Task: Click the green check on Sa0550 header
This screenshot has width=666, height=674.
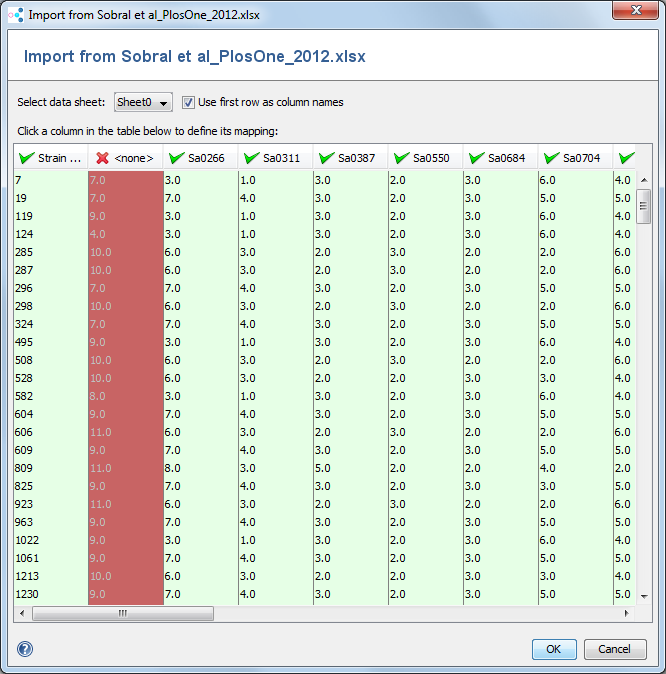Action: click(402, 158)
